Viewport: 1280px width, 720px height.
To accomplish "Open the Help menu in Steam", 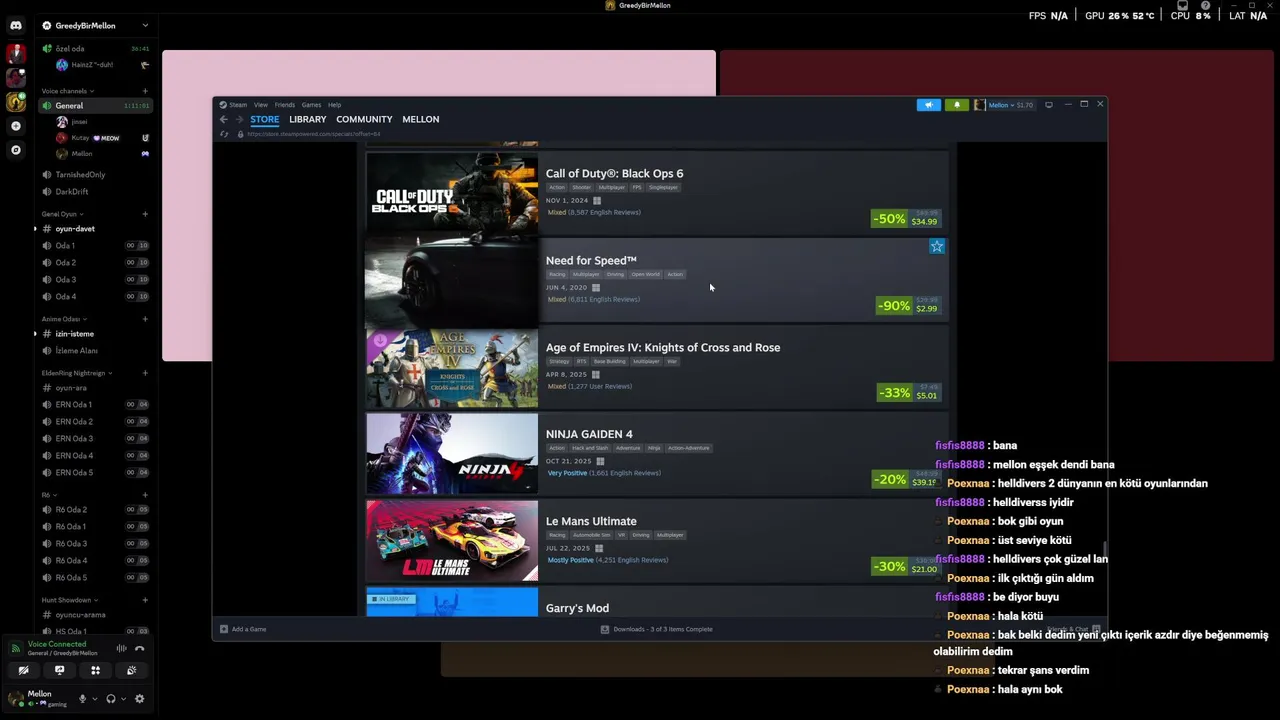I will point(335,105).
